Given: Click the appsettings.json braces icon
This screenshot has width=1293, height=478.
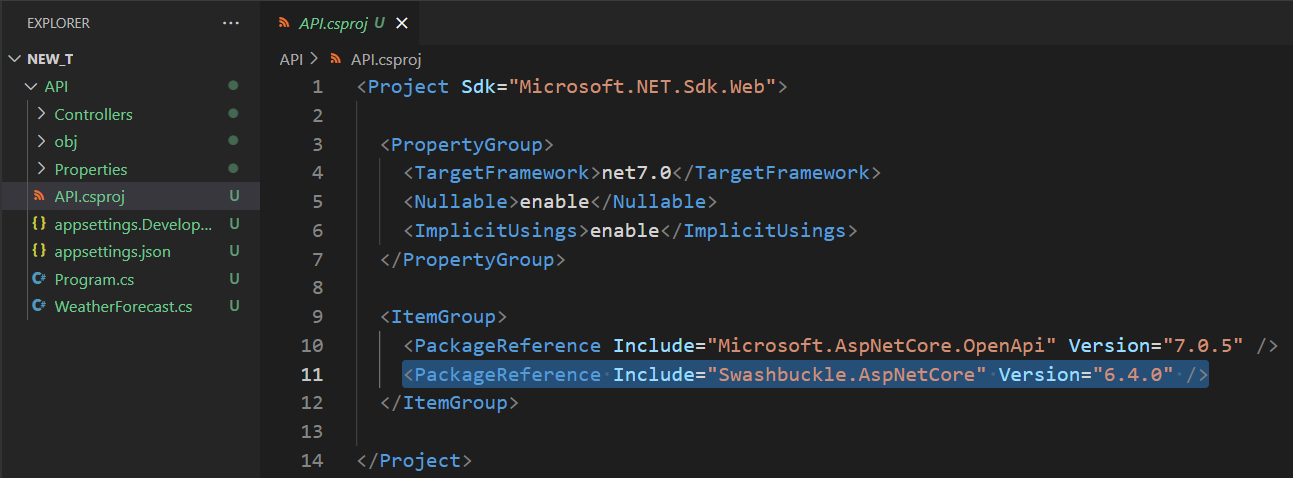Looking at the screenshot, I should tap(39, 251).
